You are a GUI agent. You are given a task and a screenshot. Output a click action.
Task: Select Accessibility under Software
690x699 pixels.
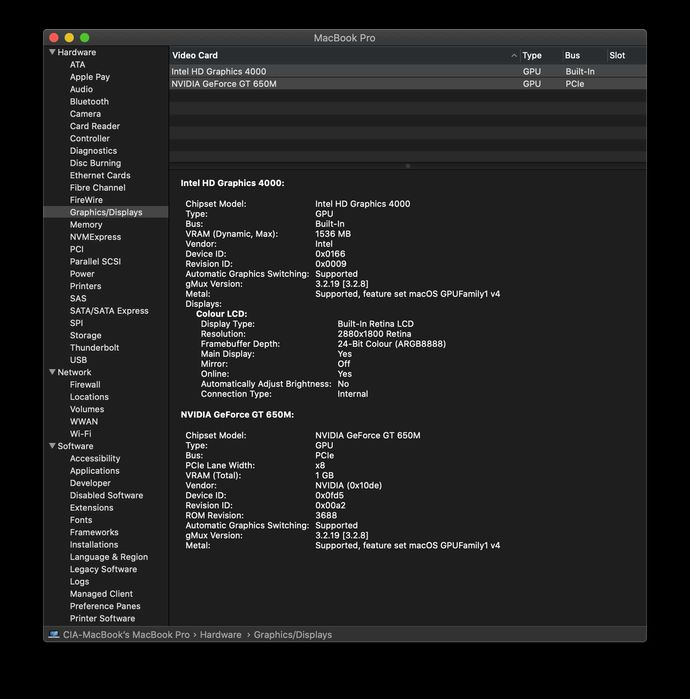pyautogui.click(x=95, y=458)
